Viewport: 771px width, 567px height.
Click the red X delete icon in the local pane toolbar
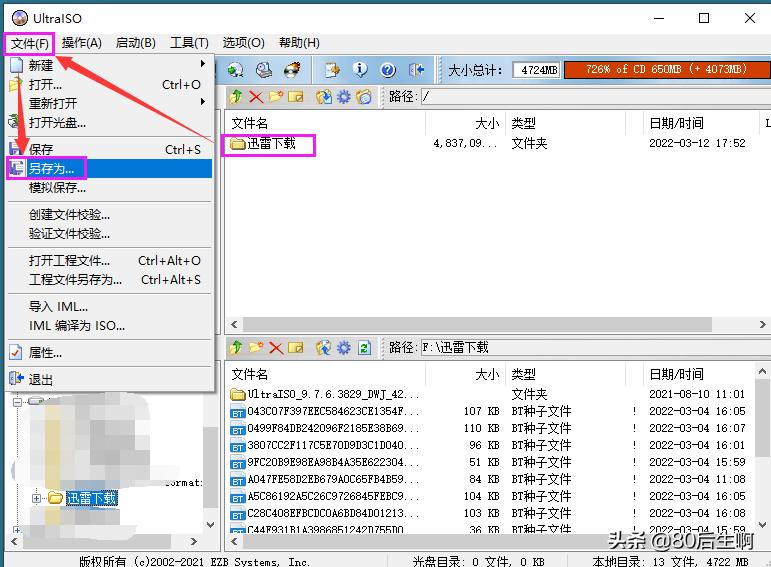pyautogui.click(x=276, y=348)
